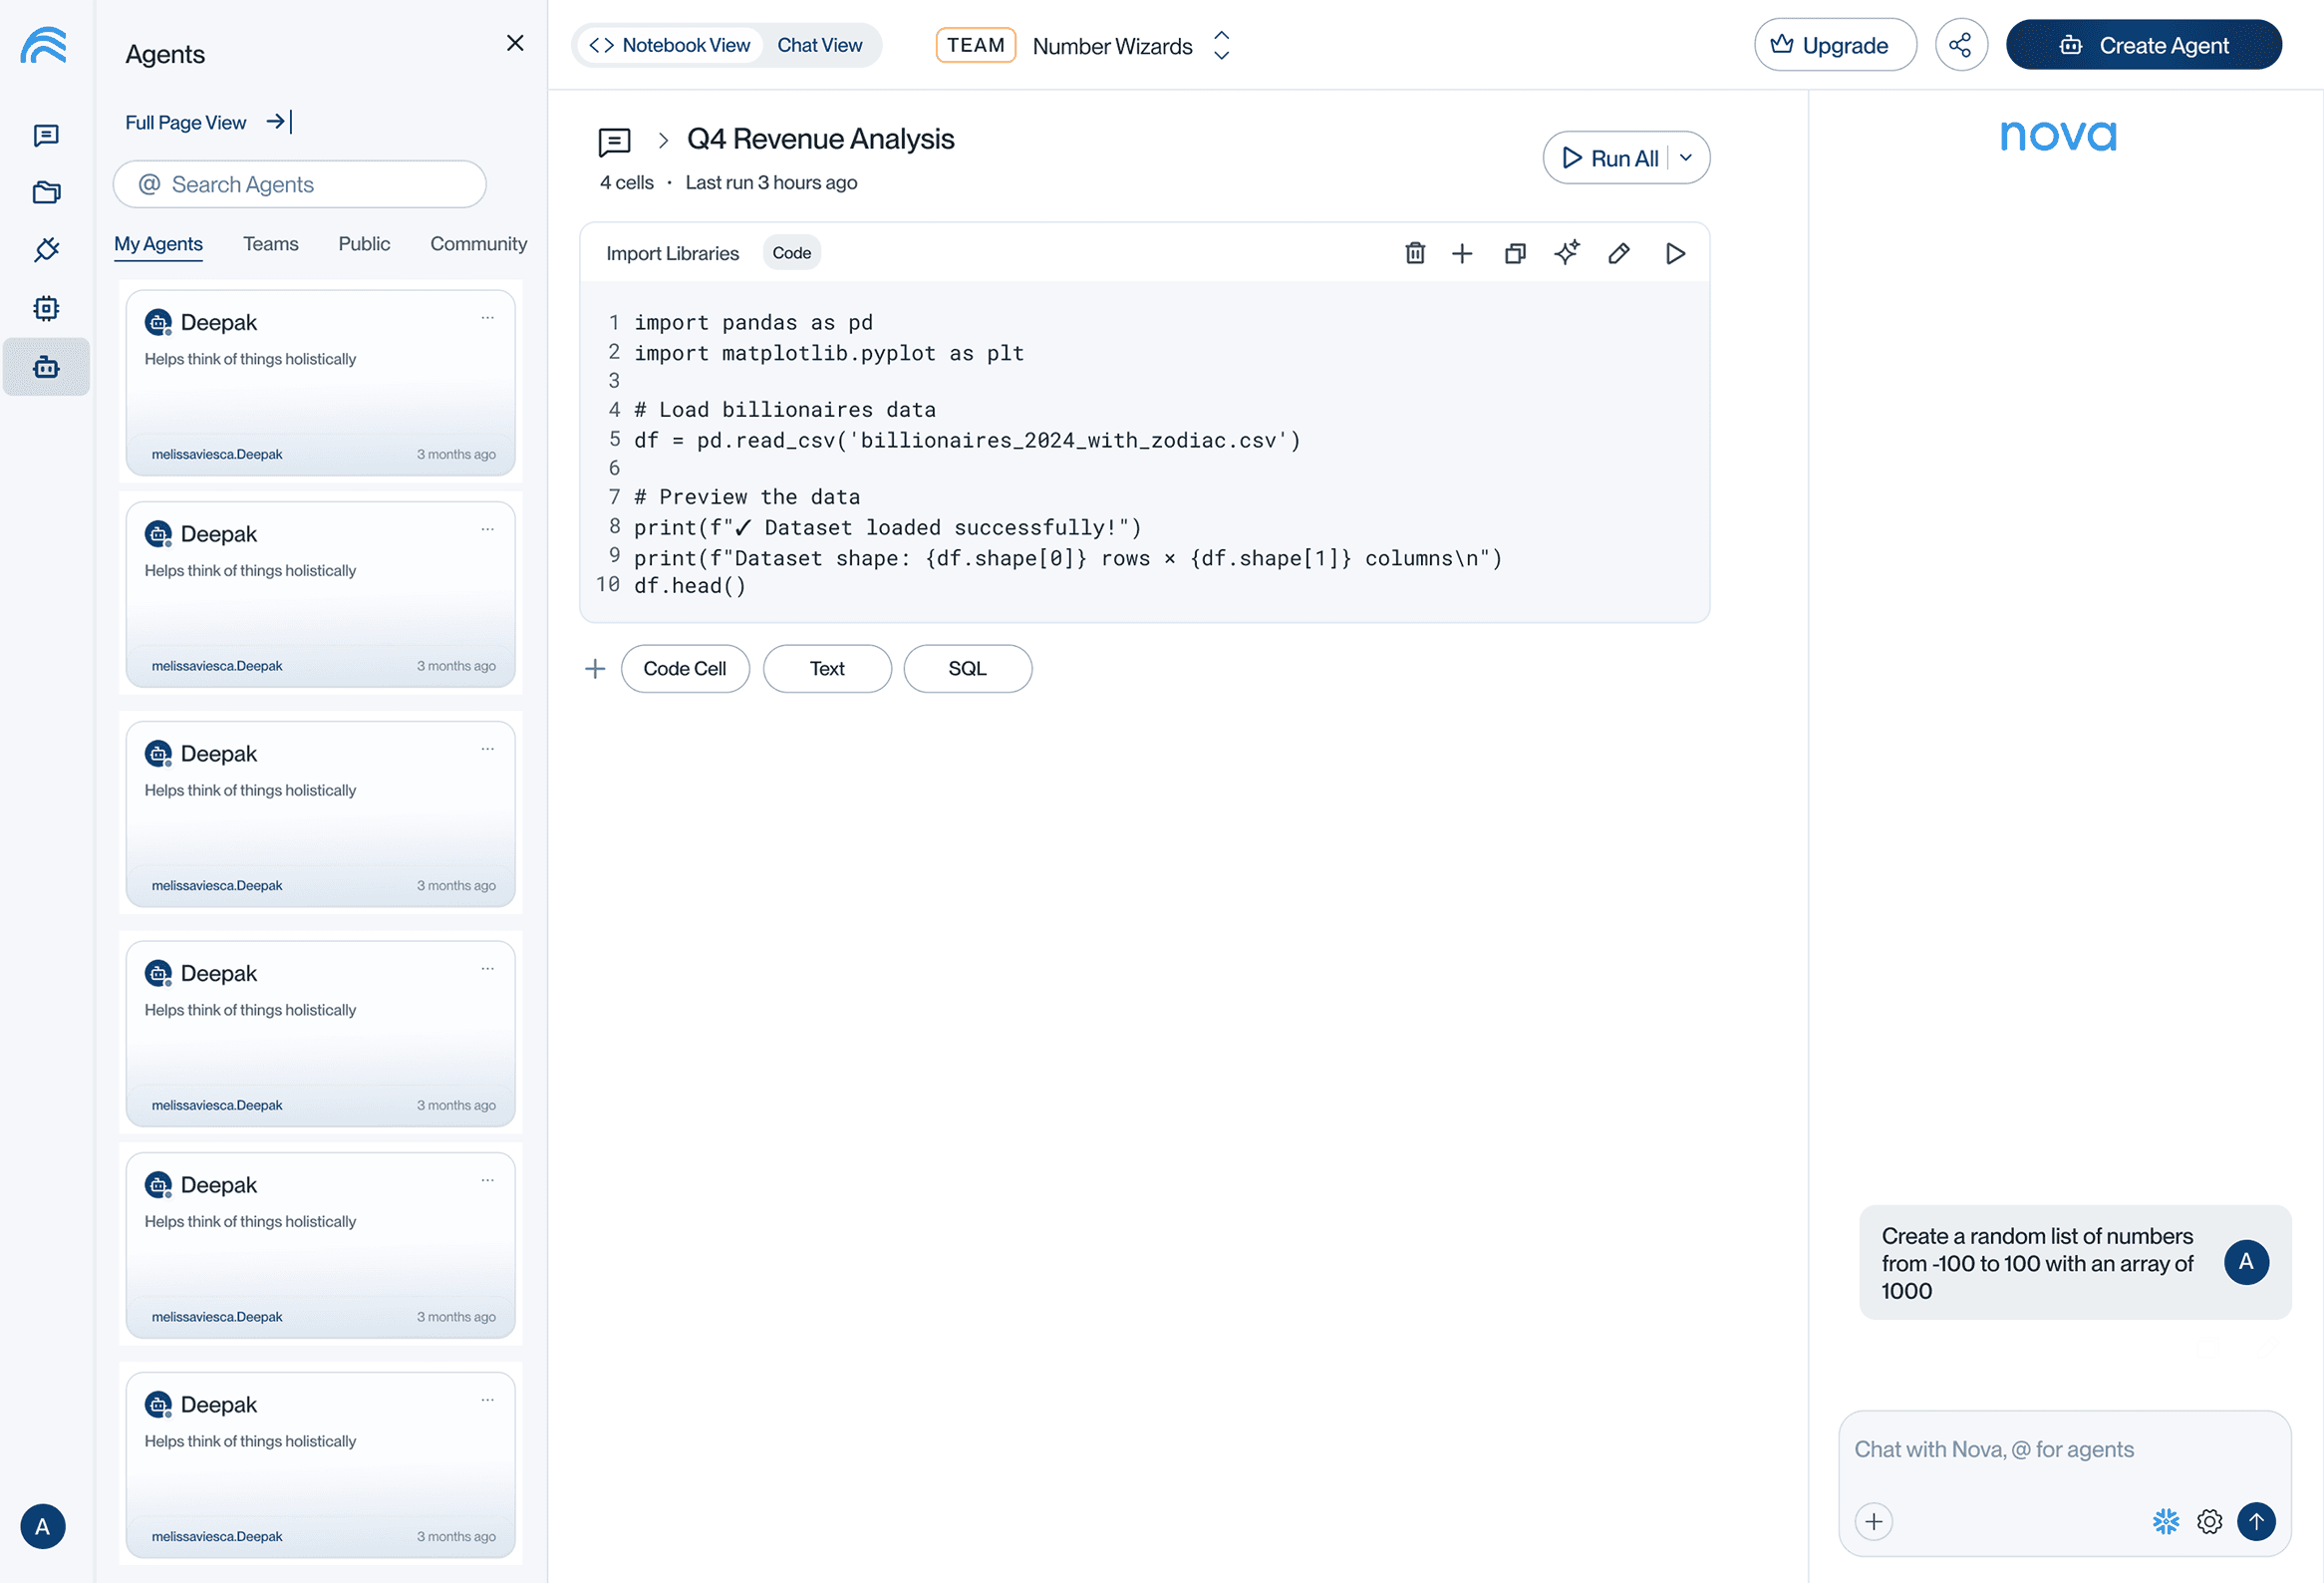Delete the Import Libraries cell using trash icon

click(x=1414, y=253)
